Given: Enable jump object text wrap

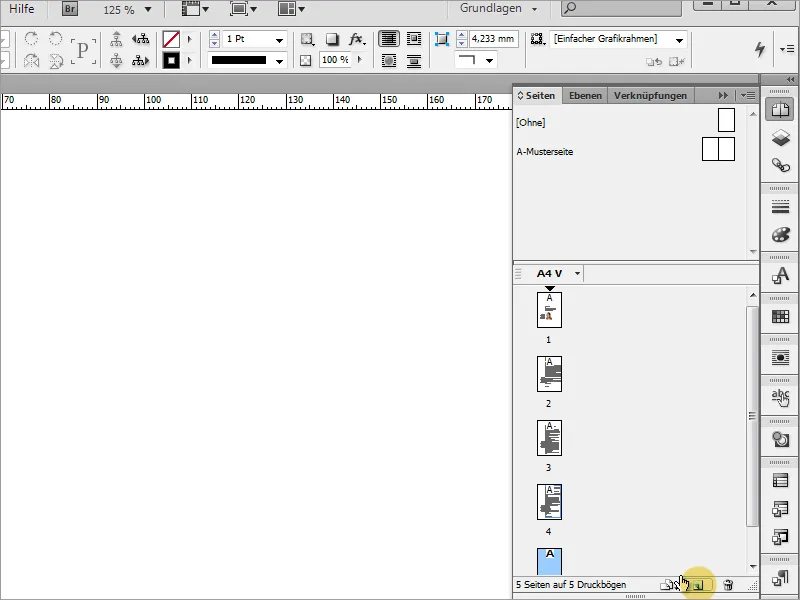Looking at the screenshot, I should pos(414,61).
